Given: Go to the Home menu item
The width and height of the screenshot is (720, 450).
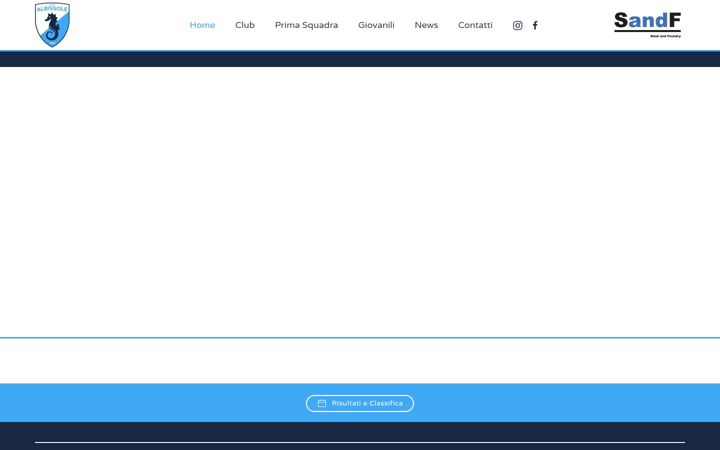Looking at the screenshot, I should (x=202, y=25).
